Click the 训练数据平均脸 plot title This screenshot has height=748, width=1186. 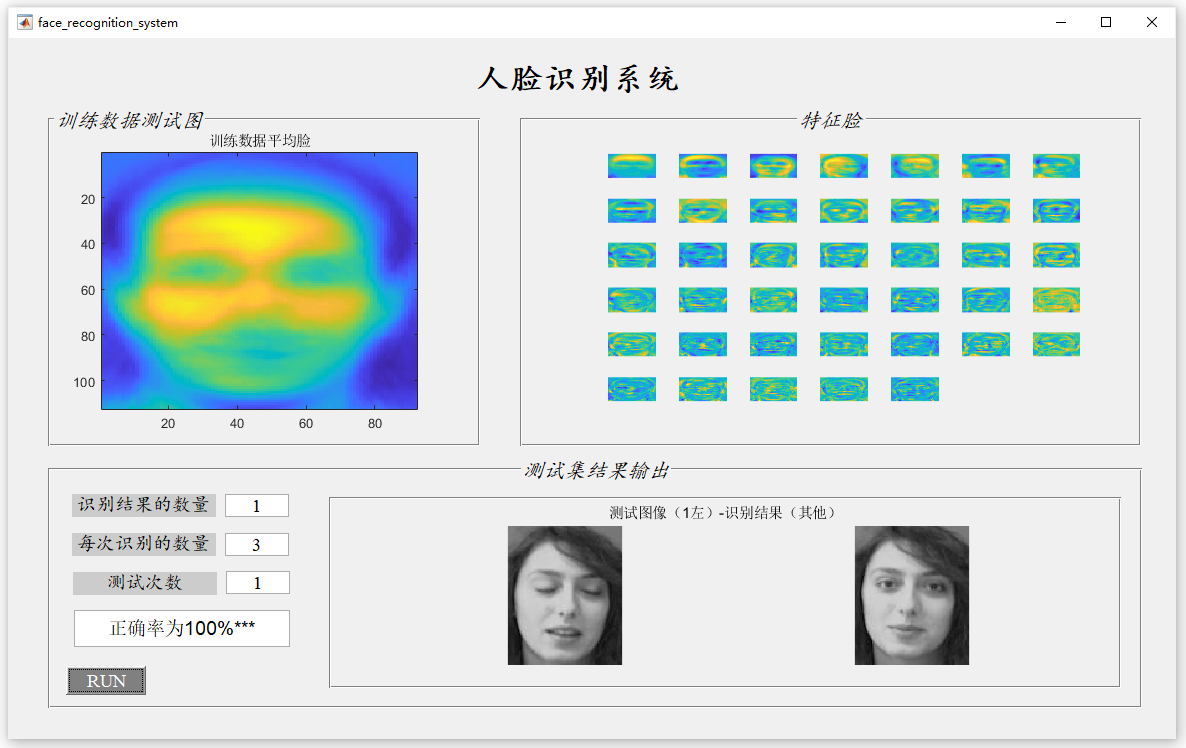point(260,141)
